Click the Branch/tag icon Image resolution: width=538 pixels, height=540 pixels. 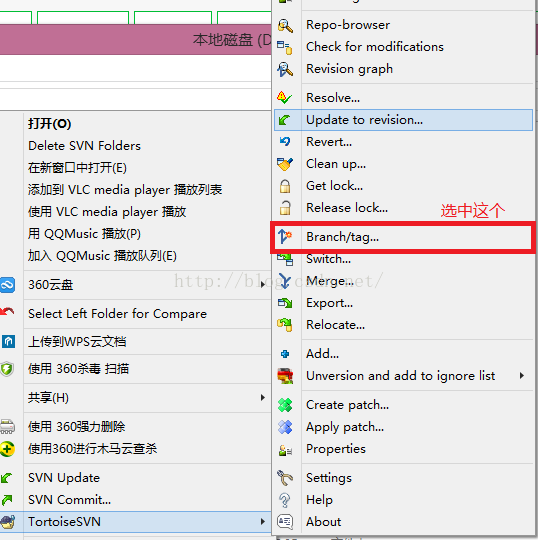(x=285, y=237)
